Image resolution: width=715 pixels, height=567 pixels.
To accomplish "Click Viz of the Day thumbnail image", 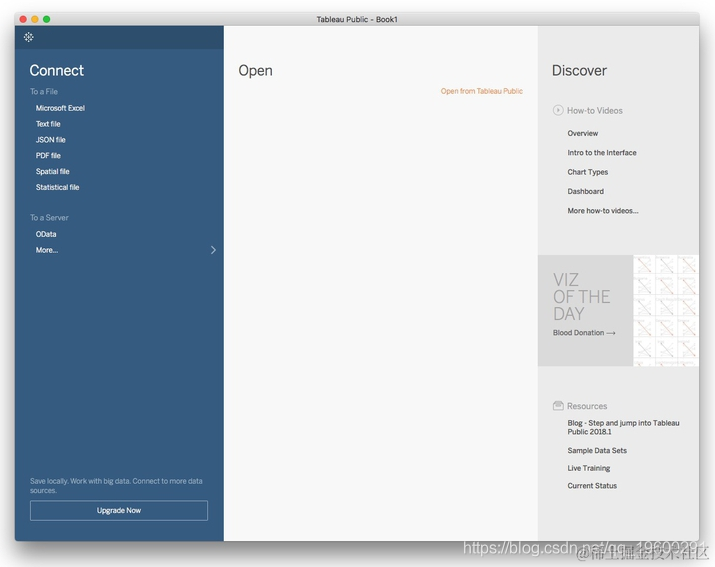I will pos(665,310).
